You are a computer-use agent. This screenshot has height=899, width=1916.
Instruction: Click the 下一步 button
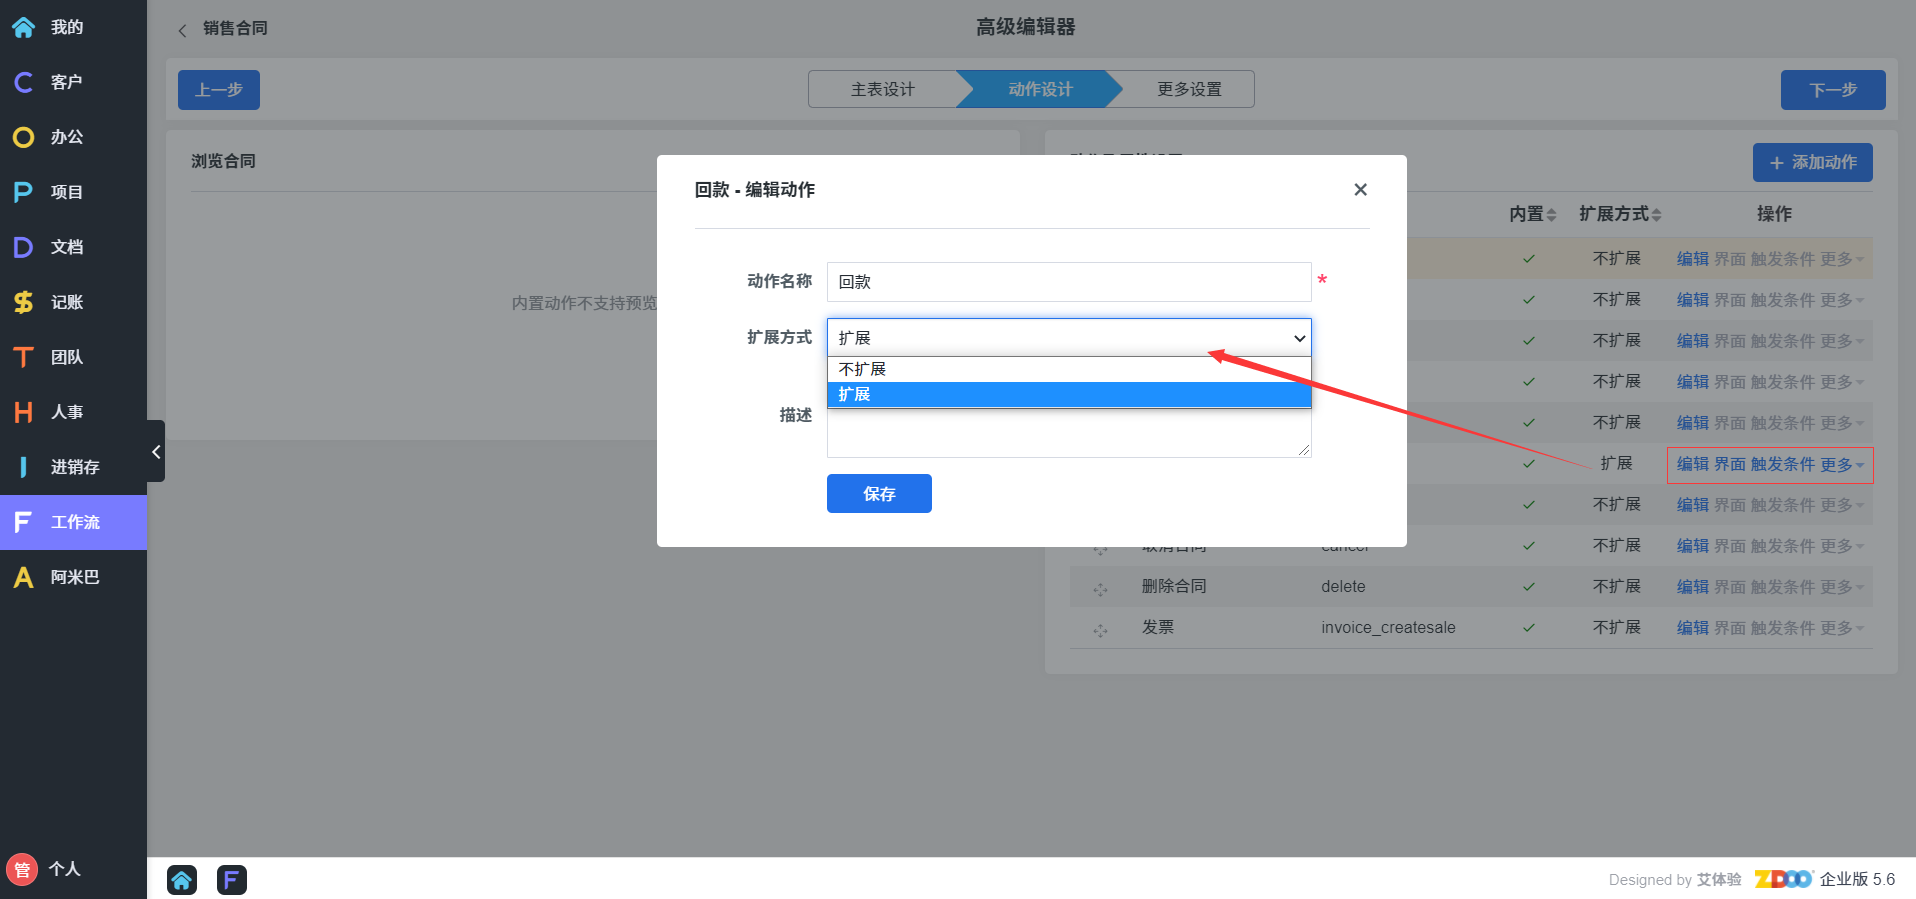tap(1833, 90)
